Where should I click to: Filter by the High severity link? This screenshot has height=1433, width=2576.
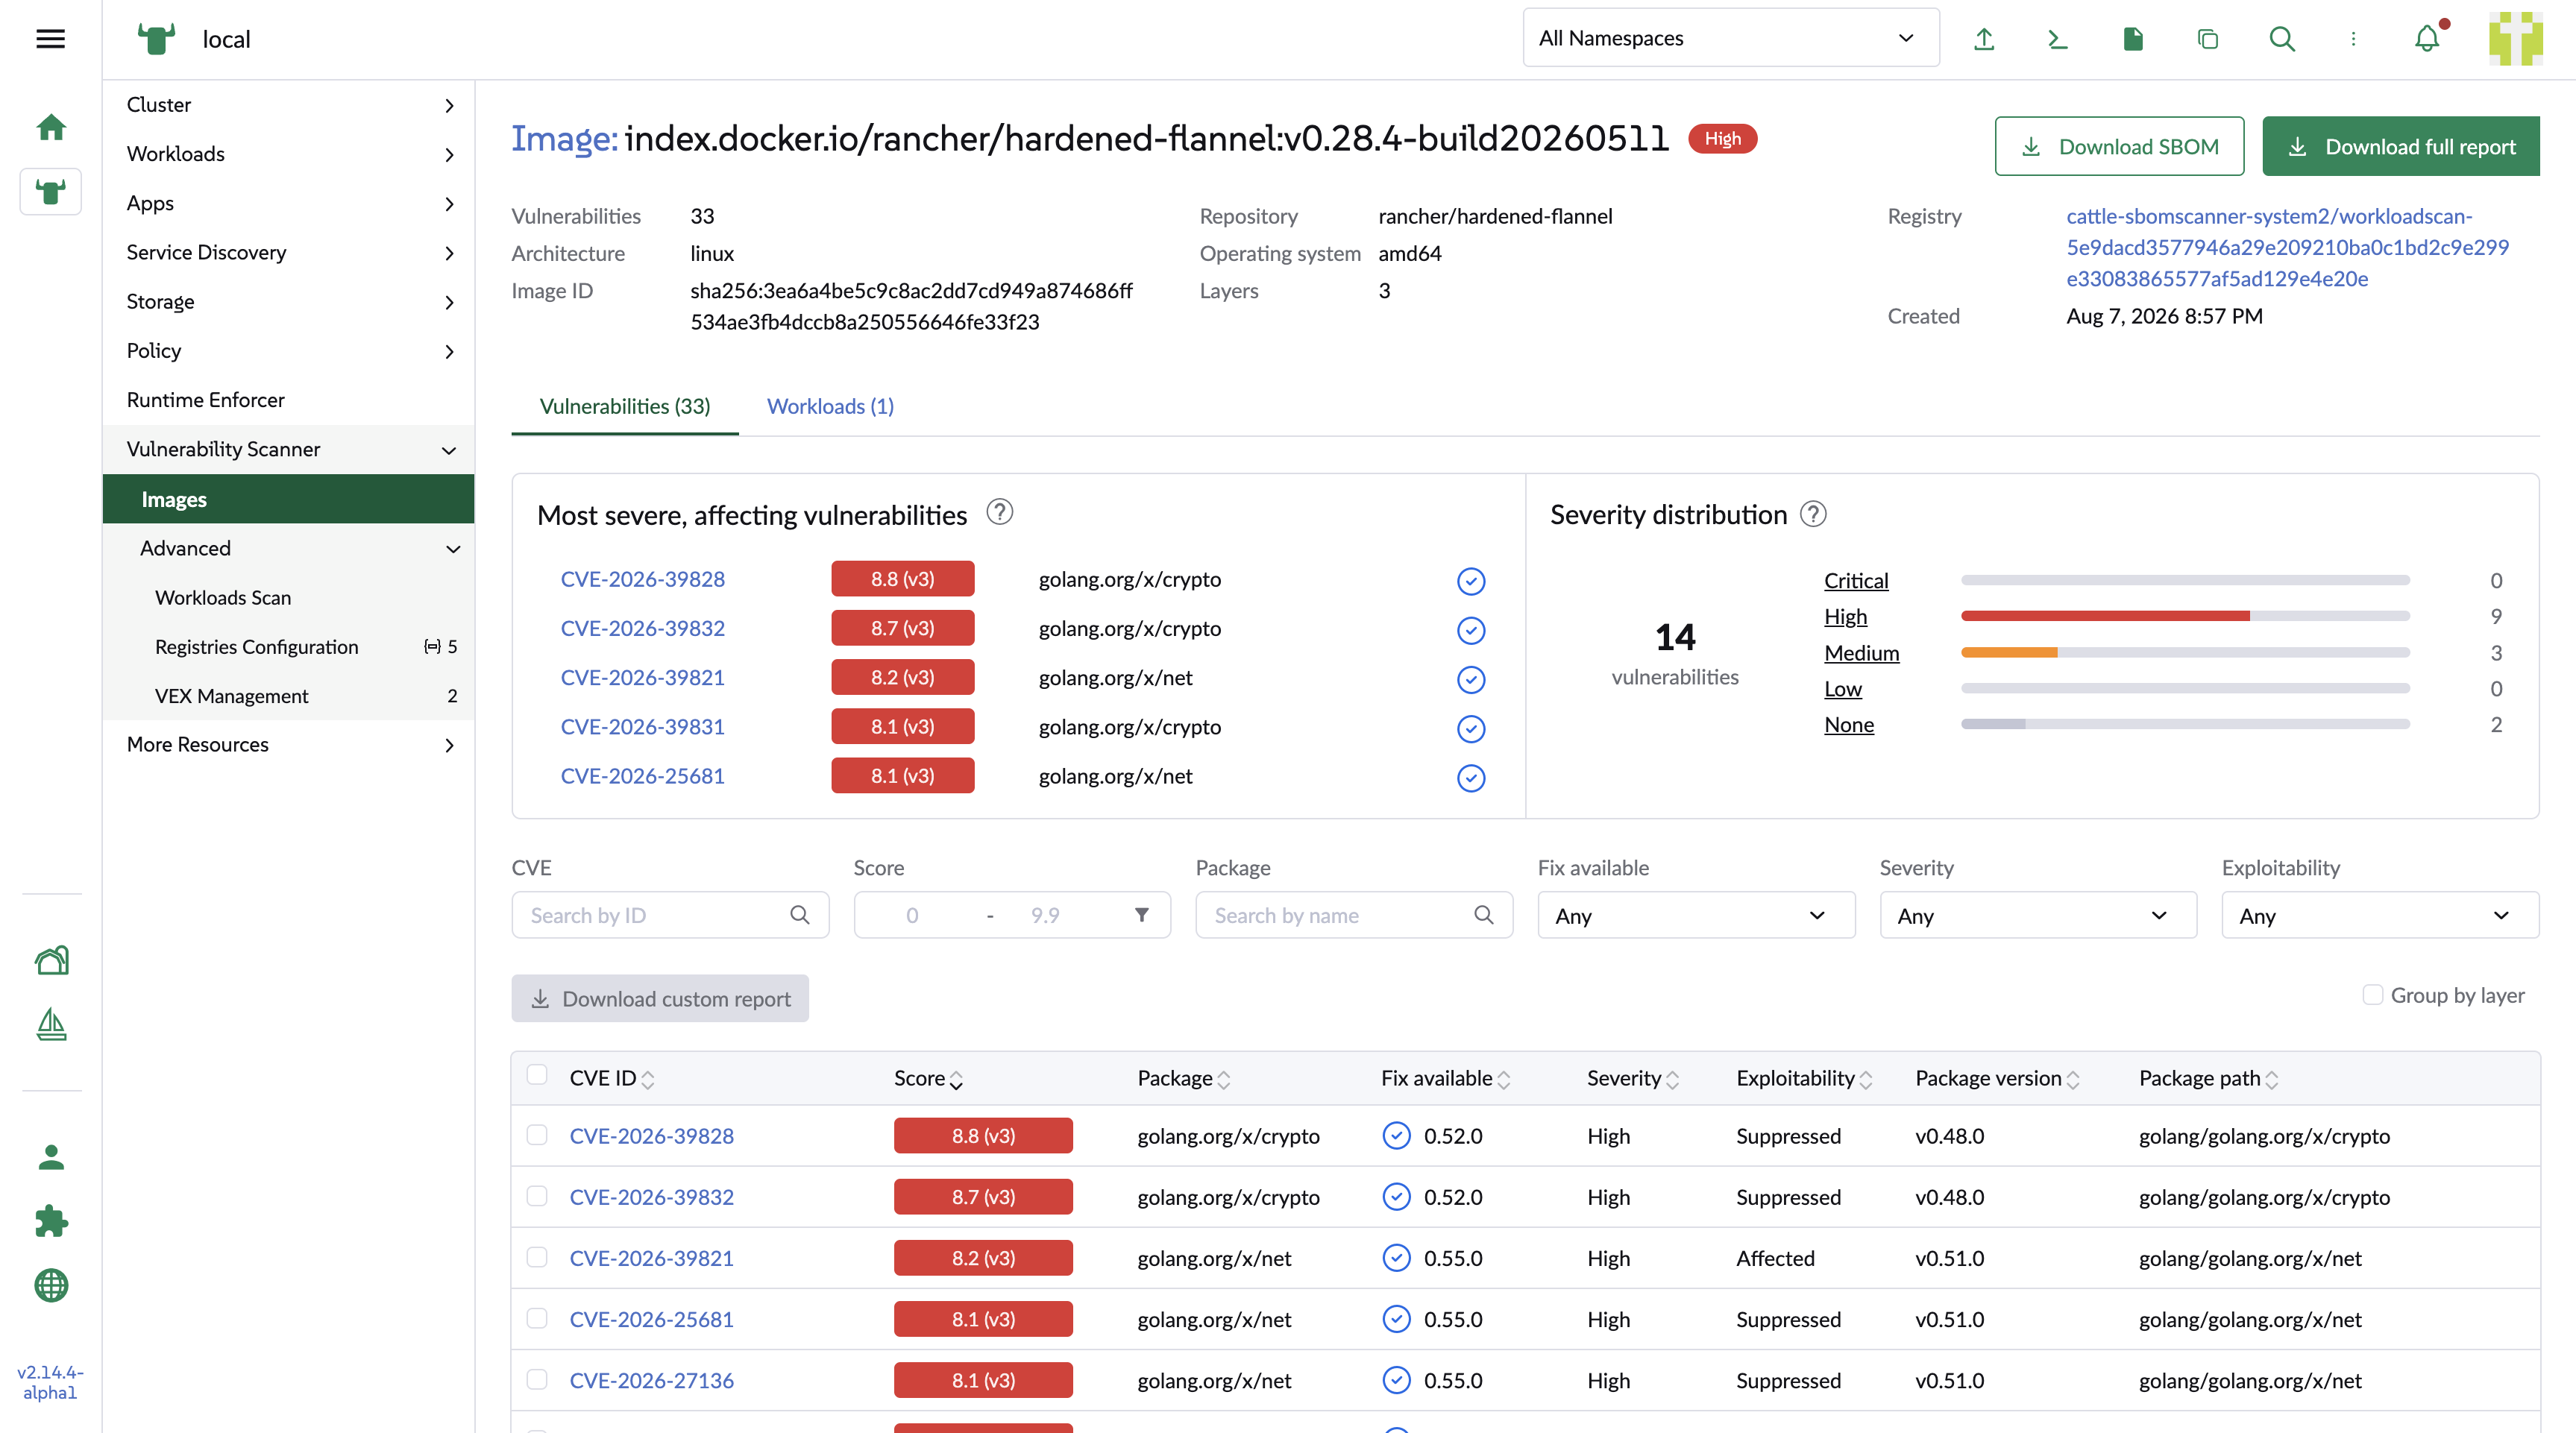1845,616
